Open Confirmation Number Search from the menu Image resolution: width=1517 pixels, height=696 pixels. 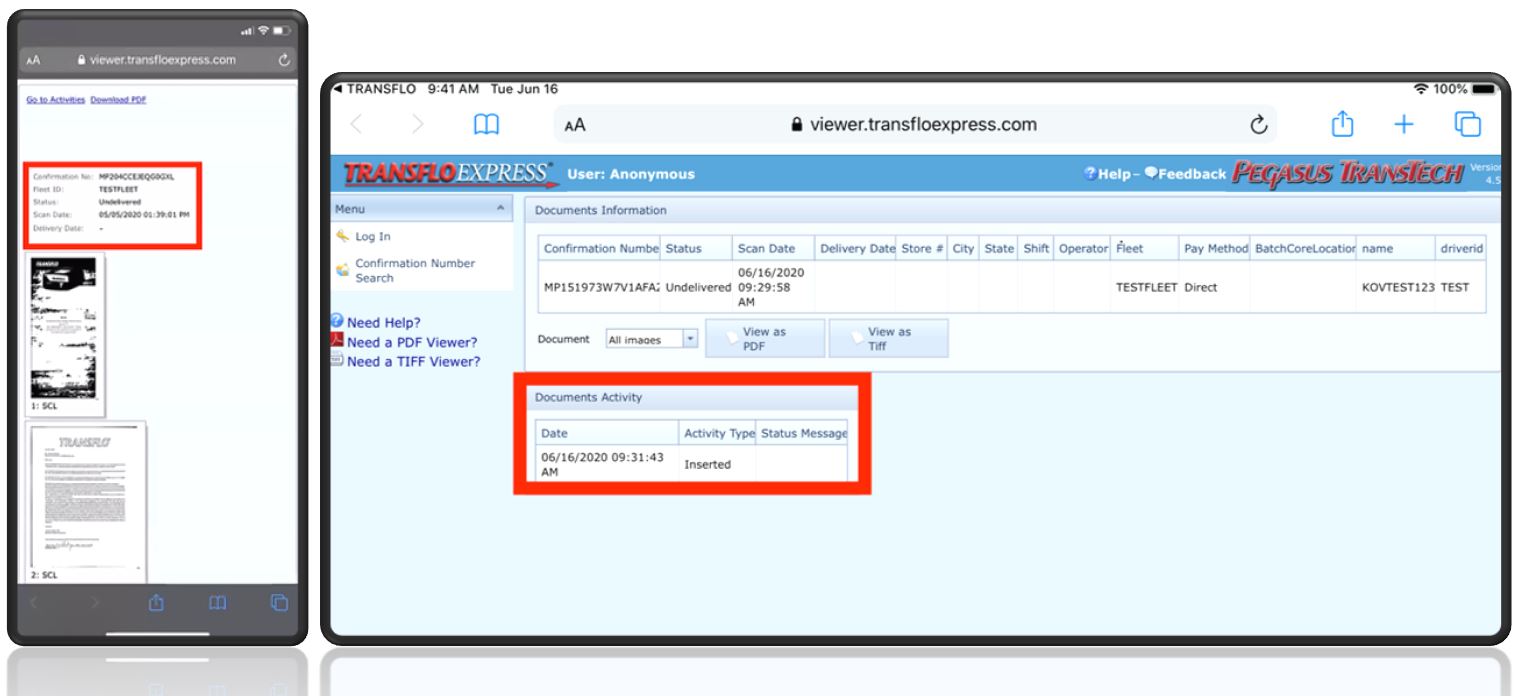(416, 271)
